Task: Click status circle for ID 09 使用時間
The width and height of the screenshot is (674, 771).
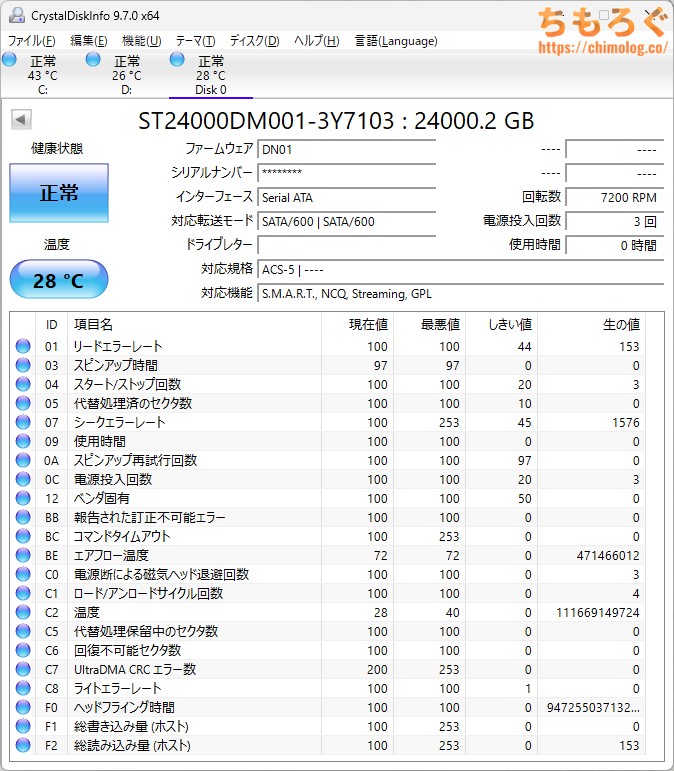Action: pos(23,441)
